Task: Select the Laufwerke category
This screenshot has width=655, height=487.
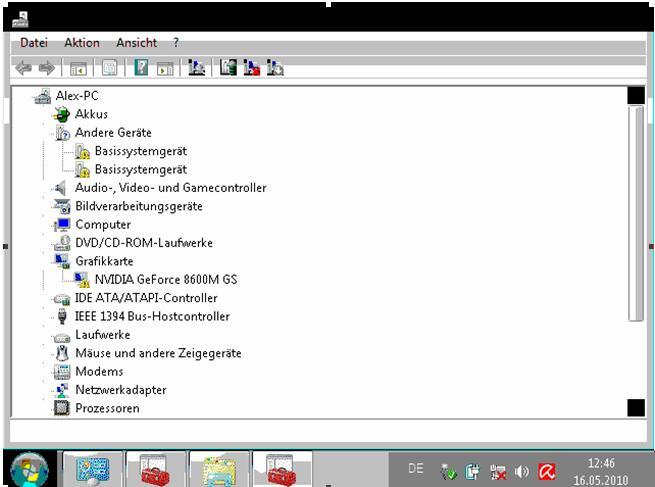Action: click(102, 335)
